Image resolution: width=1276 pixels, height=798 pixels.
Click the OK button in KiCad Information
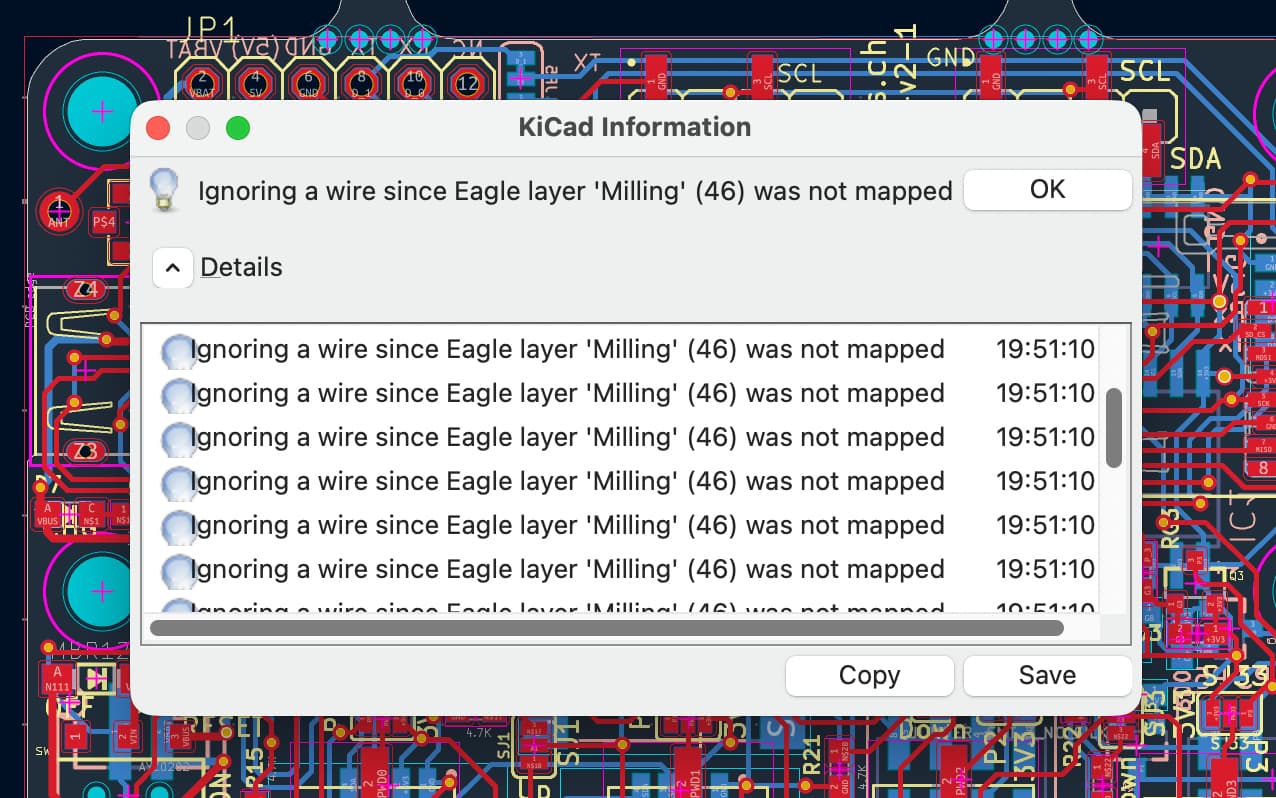[x=1047, y=190]
